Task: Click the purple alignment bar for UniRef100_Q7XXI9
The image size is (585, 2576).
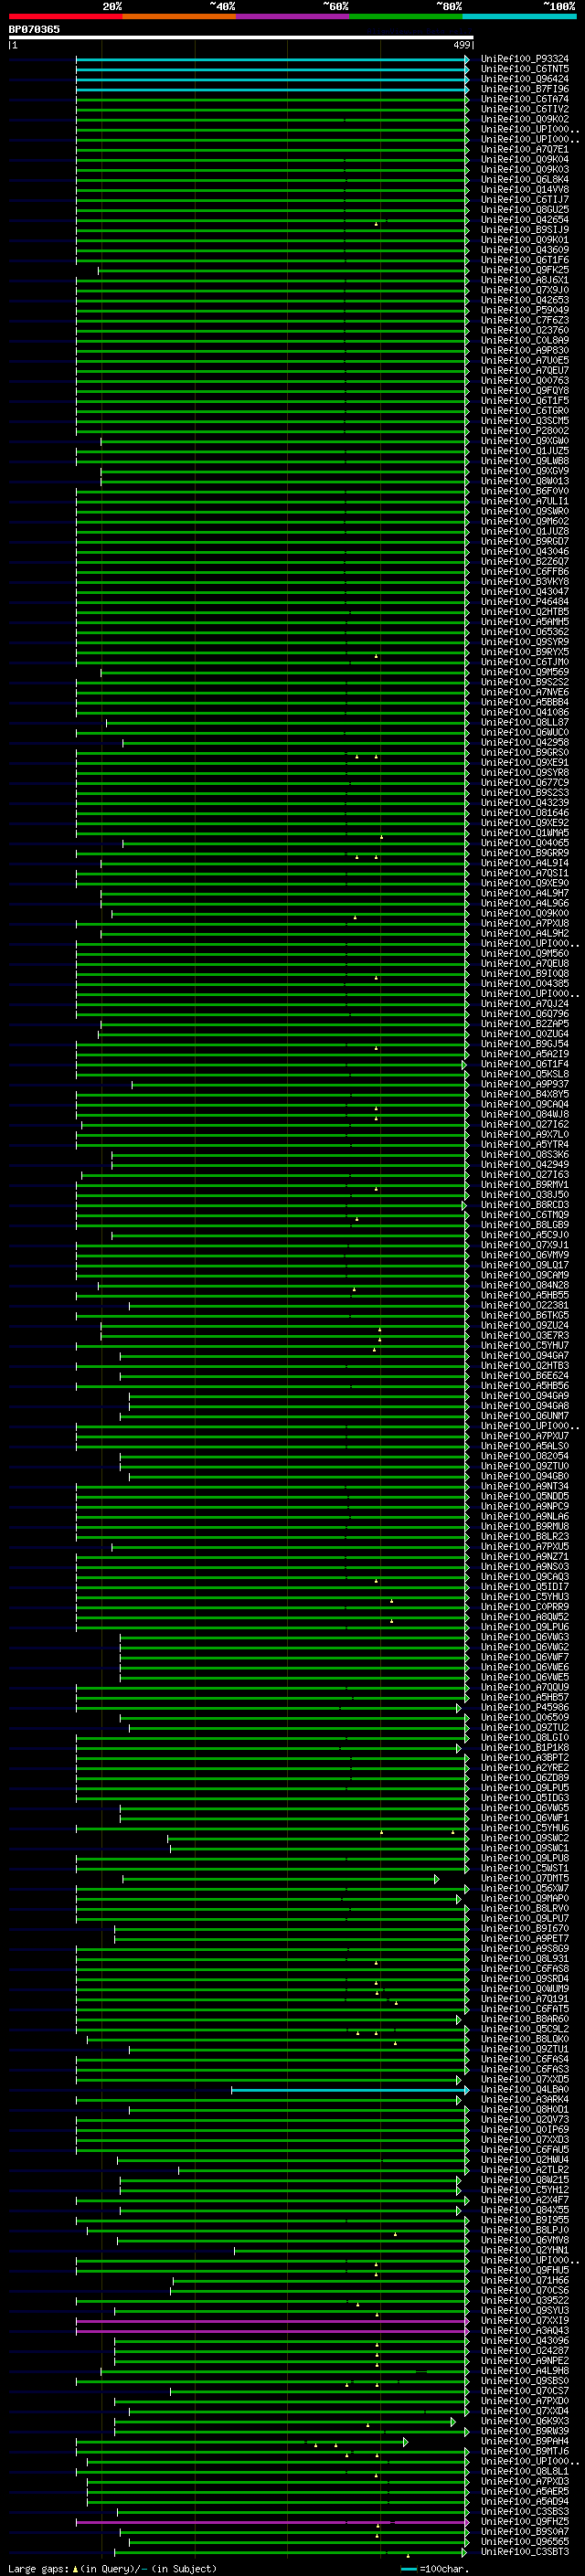Action: click(x=272, y=2321)
